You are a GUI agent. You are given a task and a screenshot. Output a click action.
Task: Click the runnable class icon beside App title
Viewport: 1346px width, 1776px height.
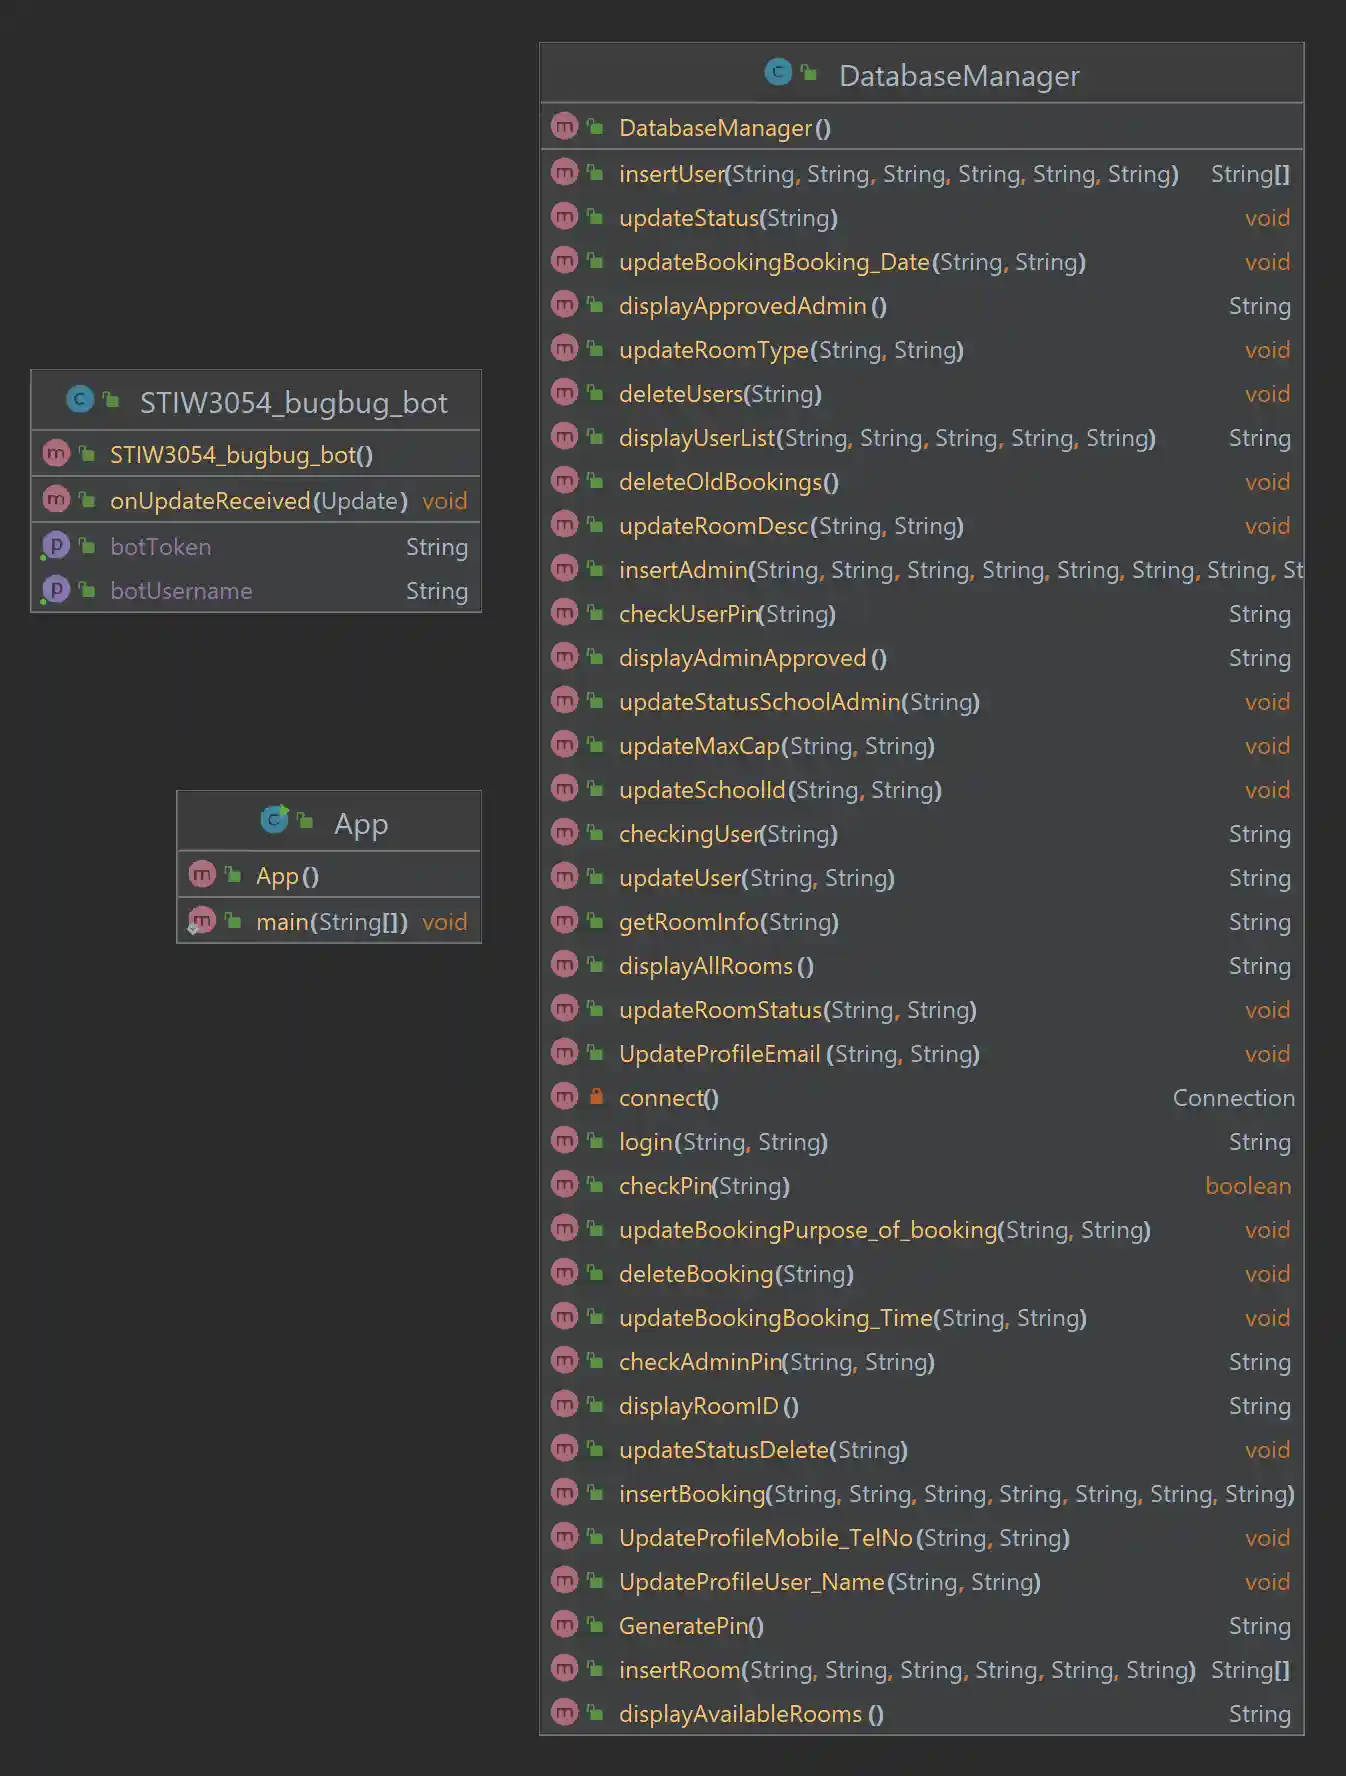274,820
